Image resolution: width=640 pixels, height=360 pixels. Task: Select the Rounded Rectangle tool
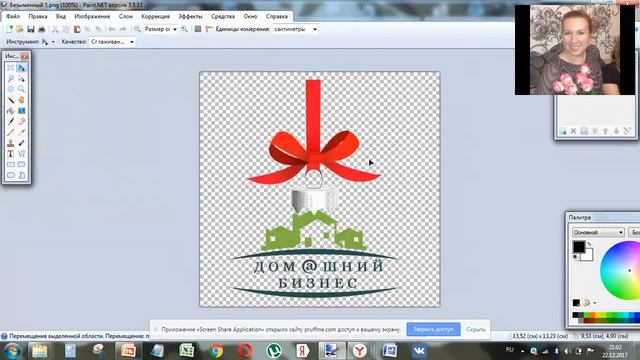pos(21,164)
